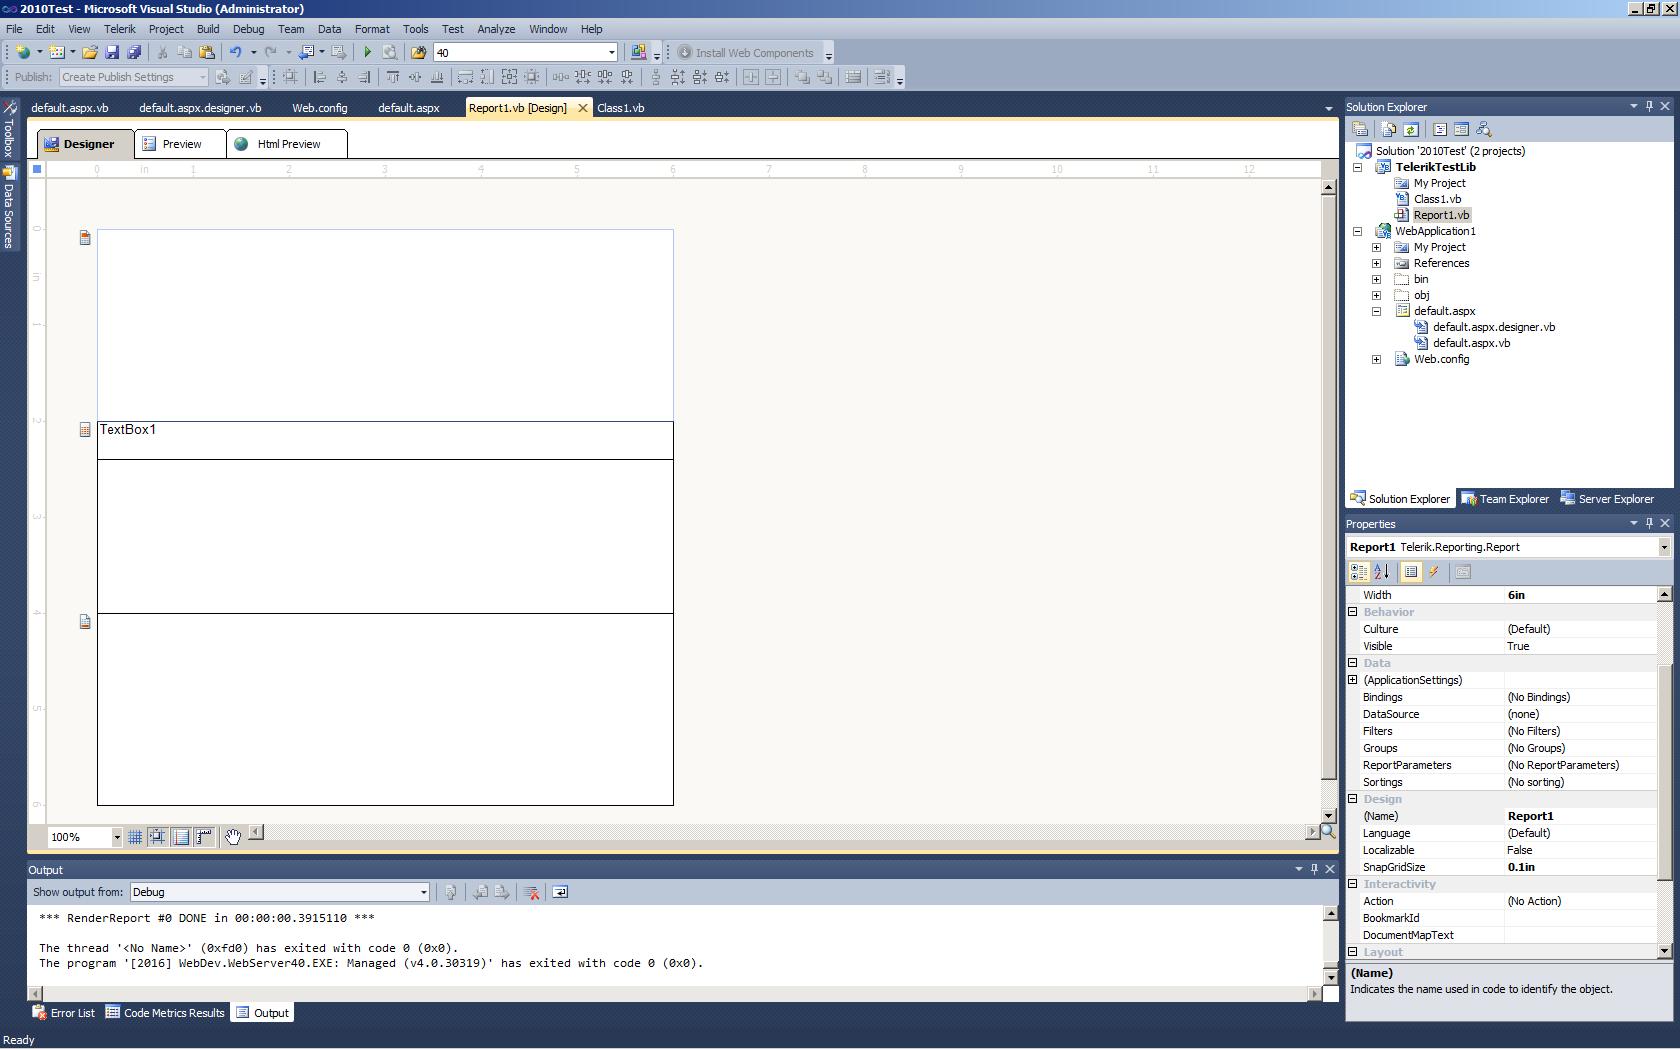Expand the References folder node
Viewport: 1680px width, 1050px height.
click(1377, 263)
